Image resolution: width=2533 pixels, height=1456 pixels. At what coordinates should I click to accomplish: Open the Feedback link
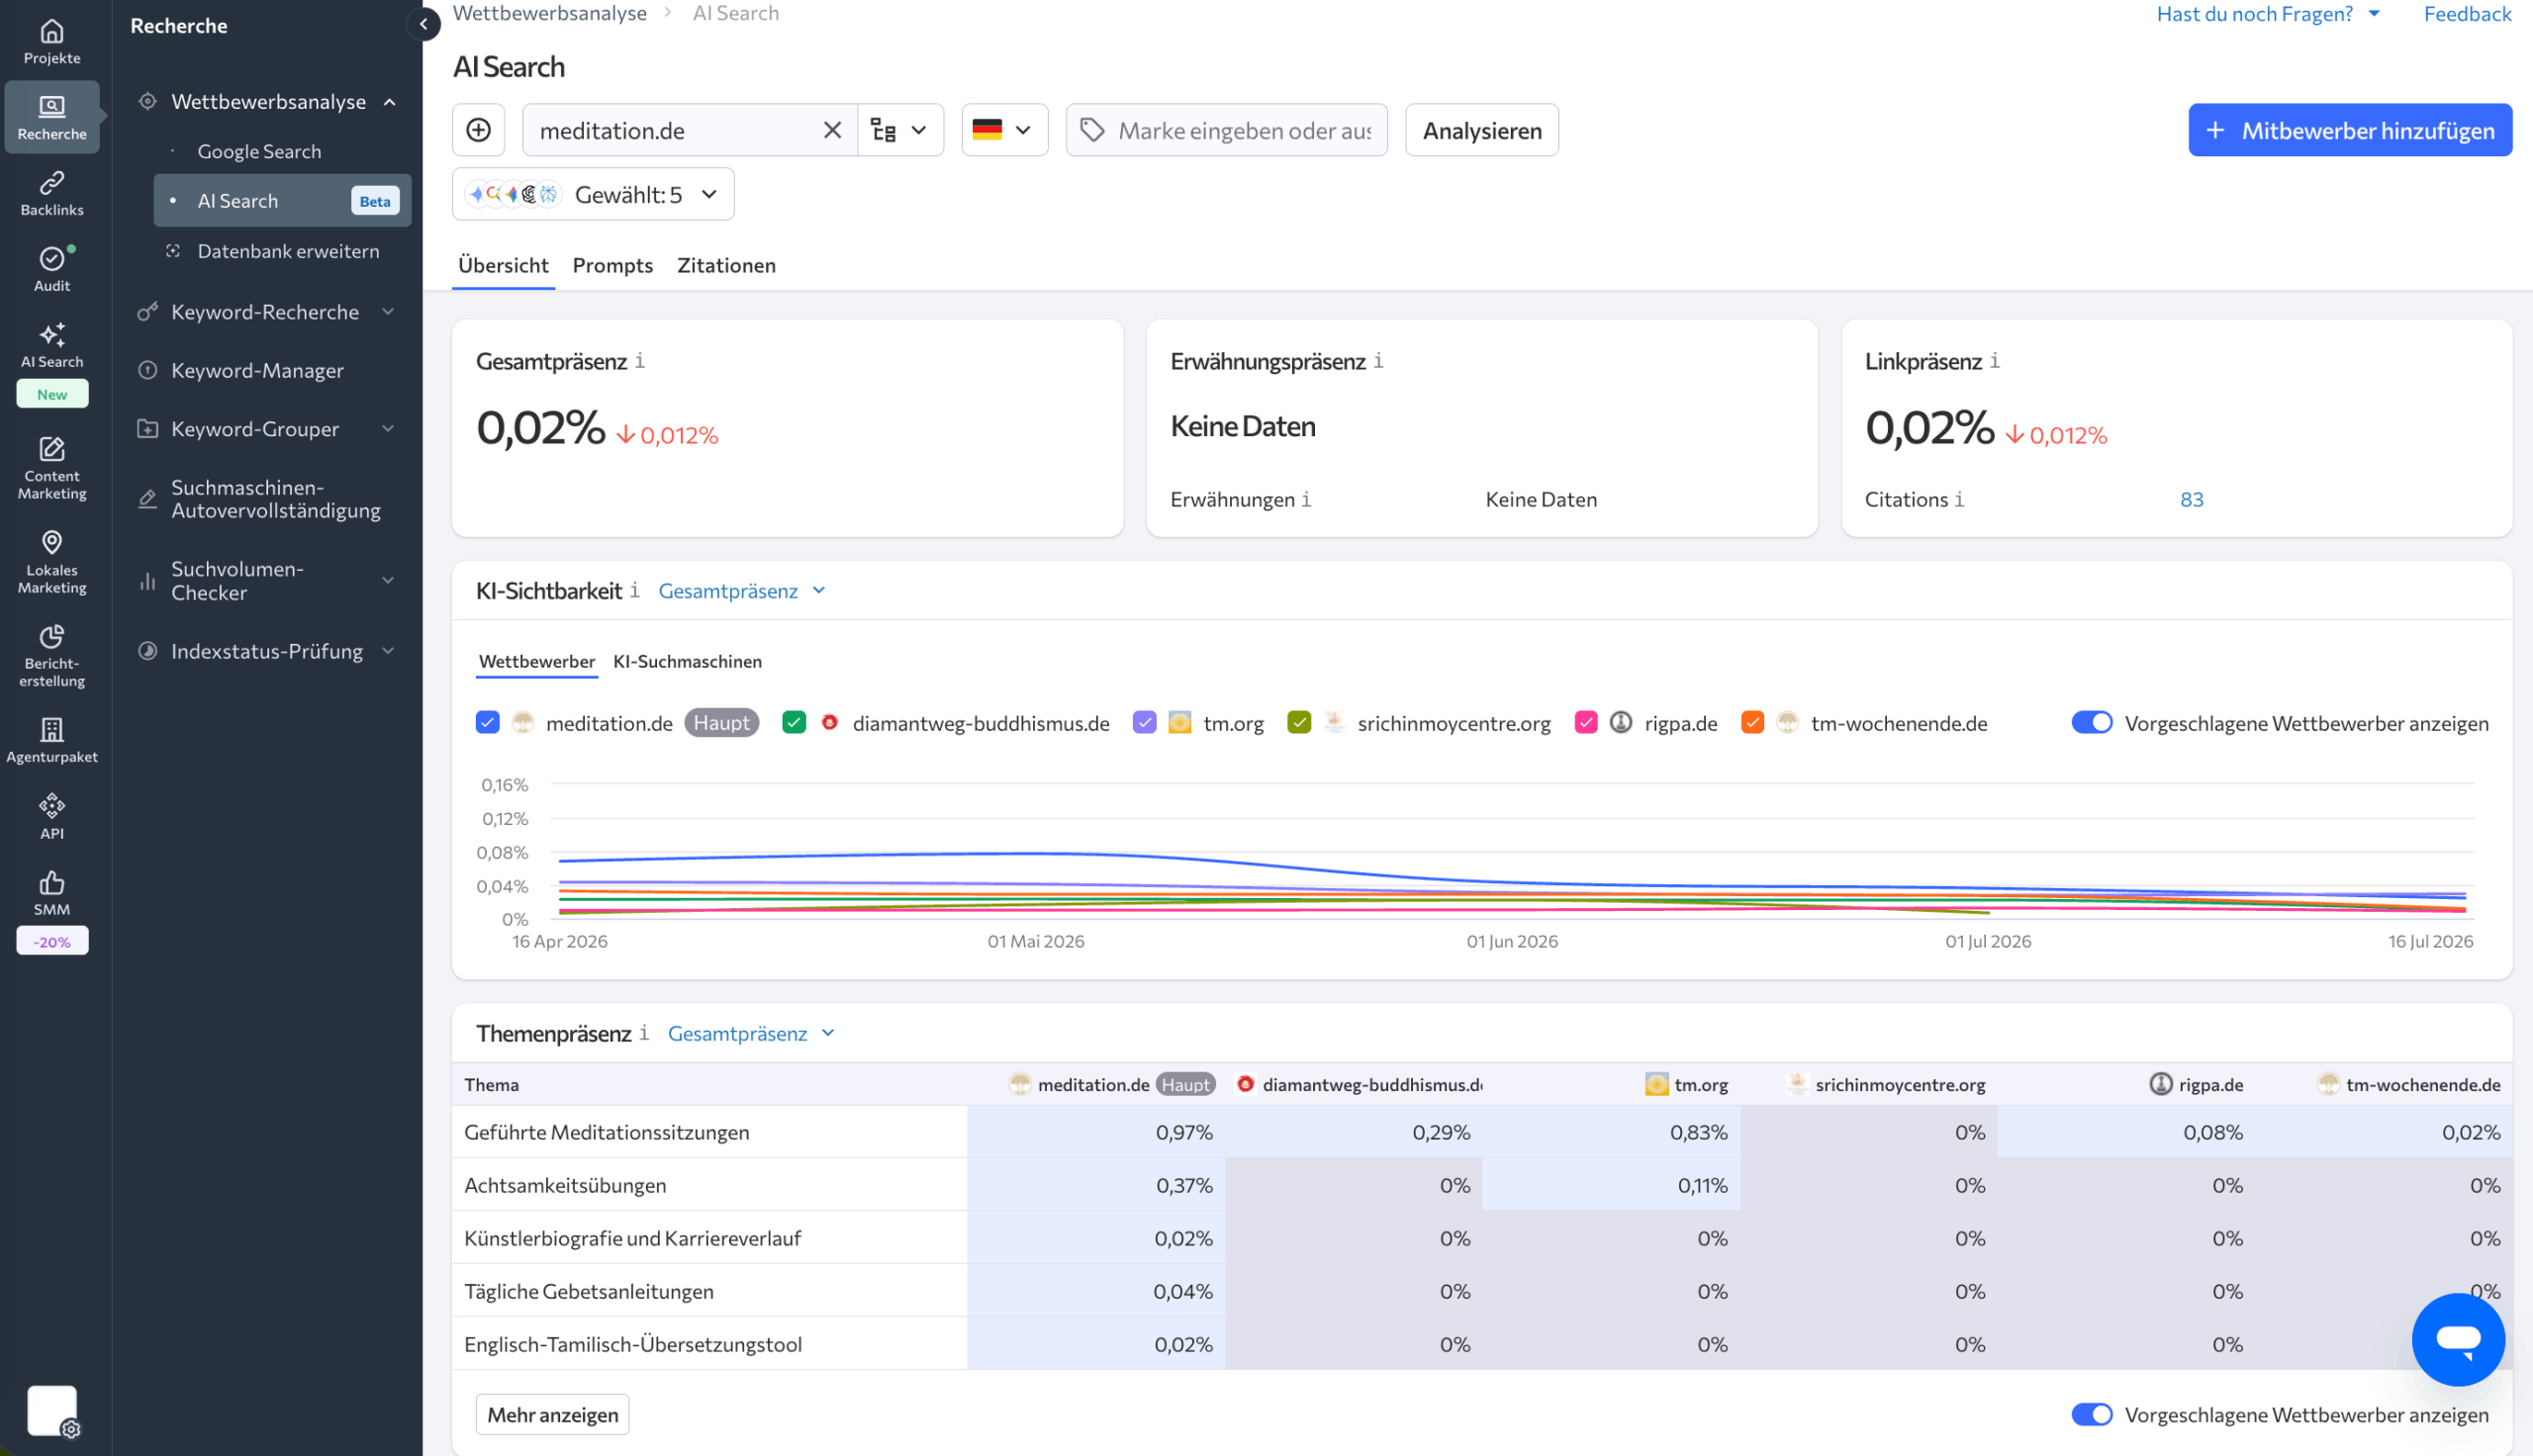pyautogui.click(x=2466, y=14)
